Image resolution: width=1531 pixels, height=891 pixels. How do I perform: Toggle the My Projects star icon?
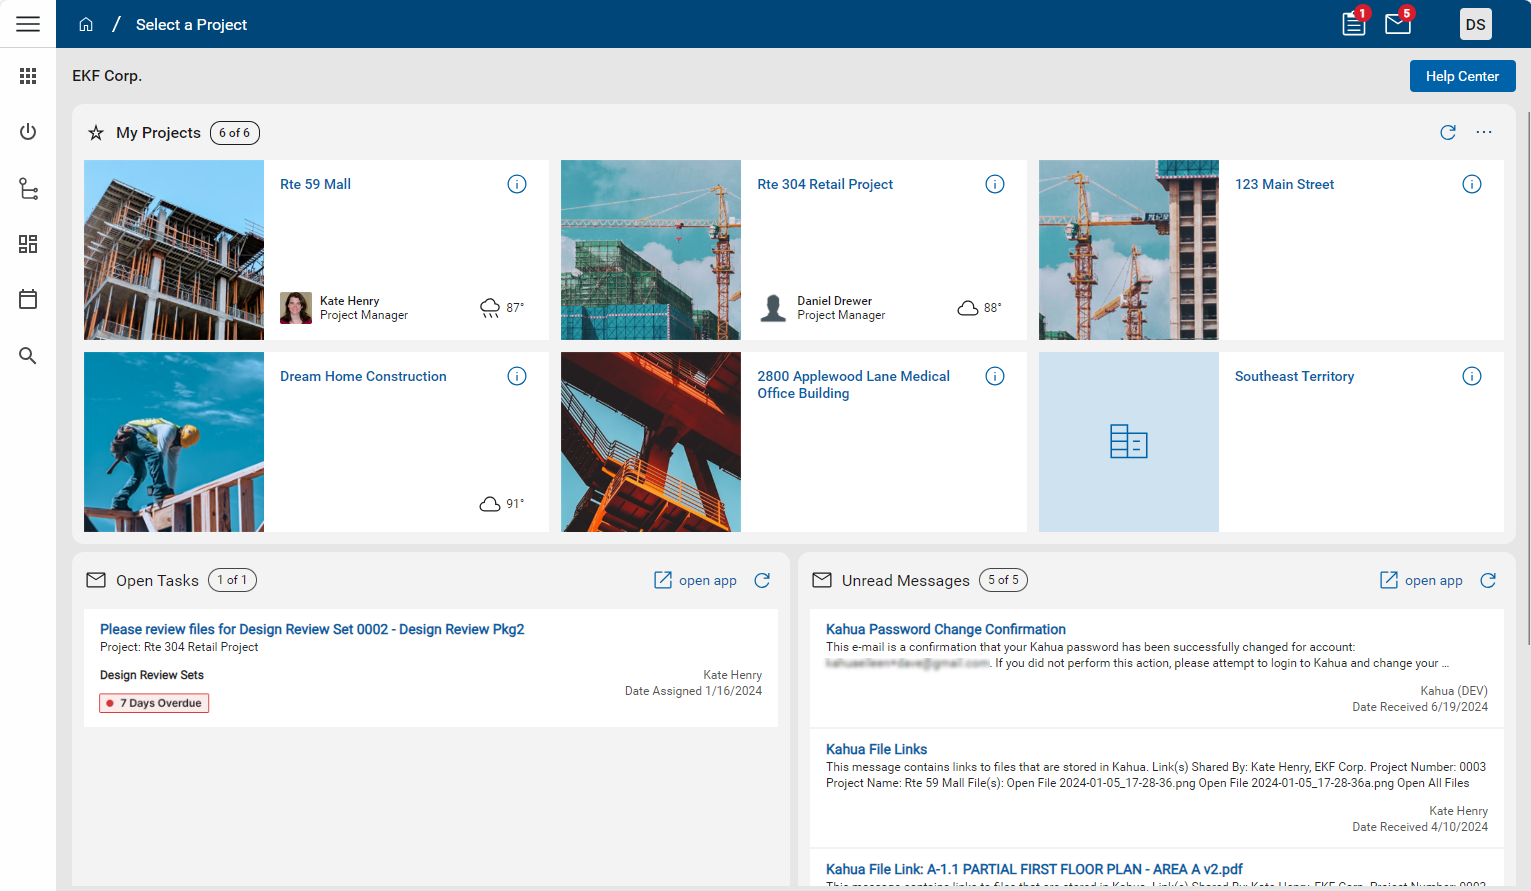(96, 133)
